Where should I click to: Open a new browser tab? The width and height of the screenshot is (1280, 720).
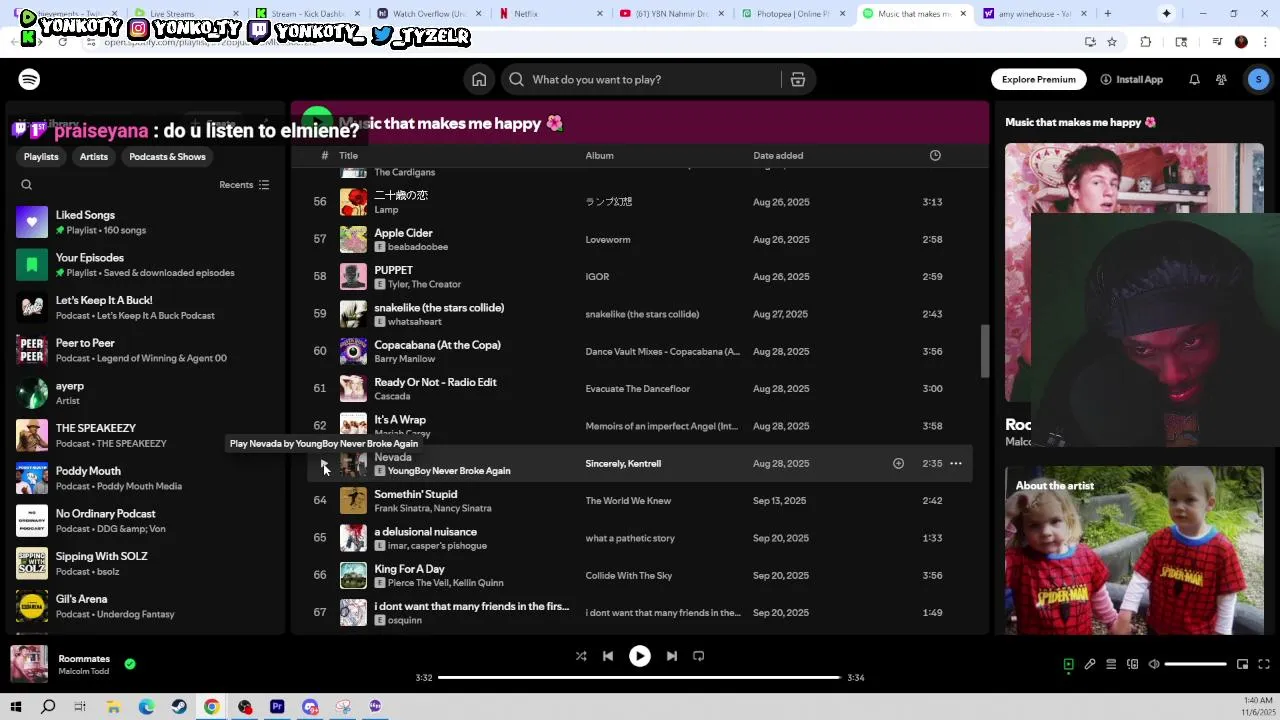coord(1107,14)
